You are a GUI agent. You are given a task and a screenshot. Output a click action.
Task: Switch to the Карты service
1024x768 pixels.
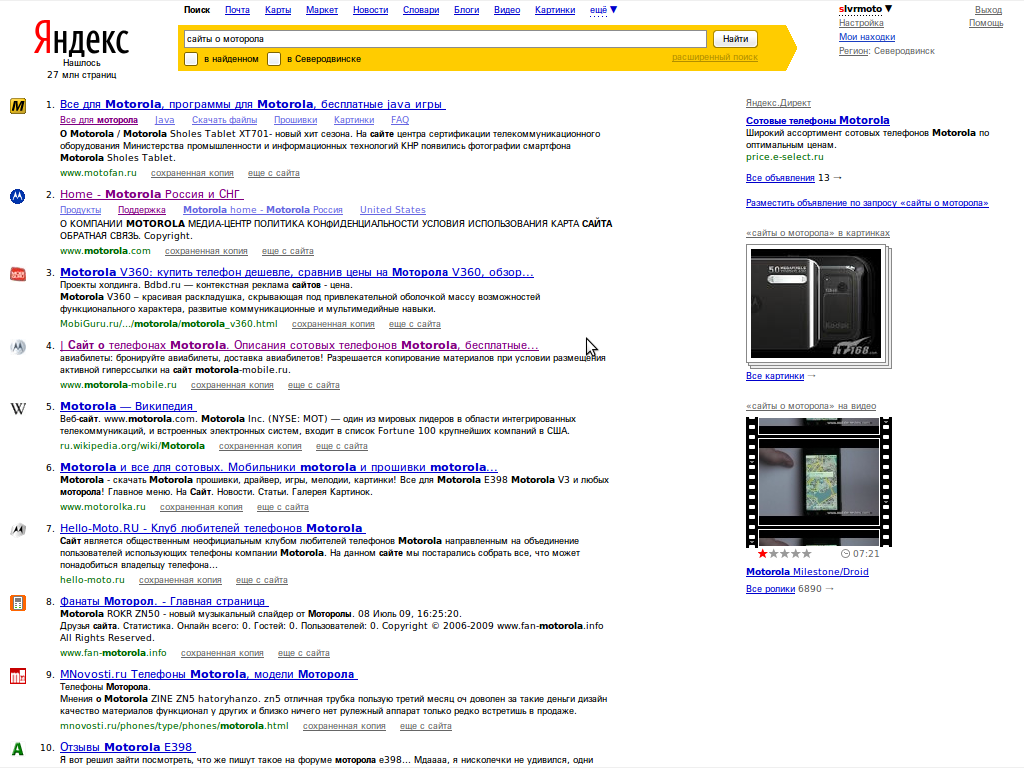[x=278, y=10]
